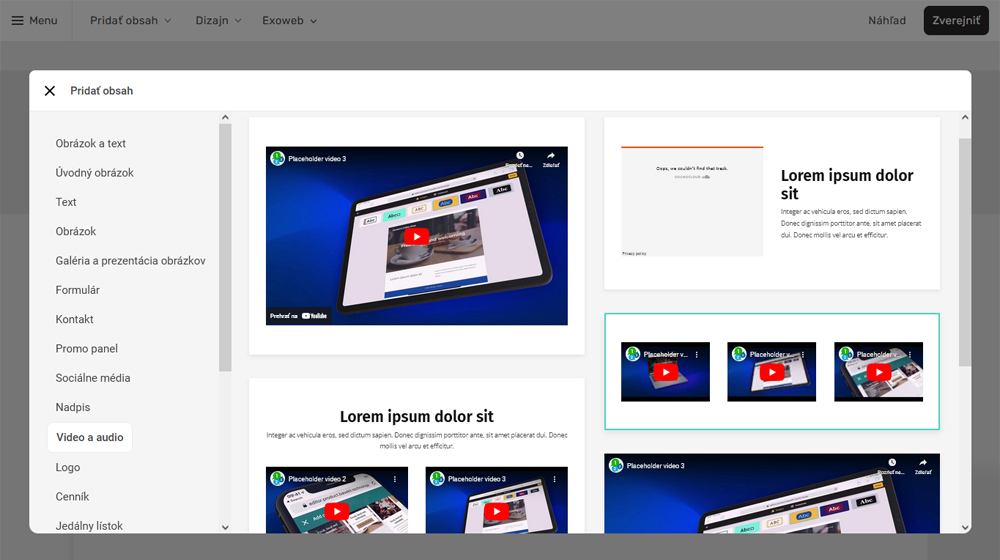Viewport: 1000px width, 560px height.
Task: Channel avatar on Placeholder video 2
Action: (277, 478)
